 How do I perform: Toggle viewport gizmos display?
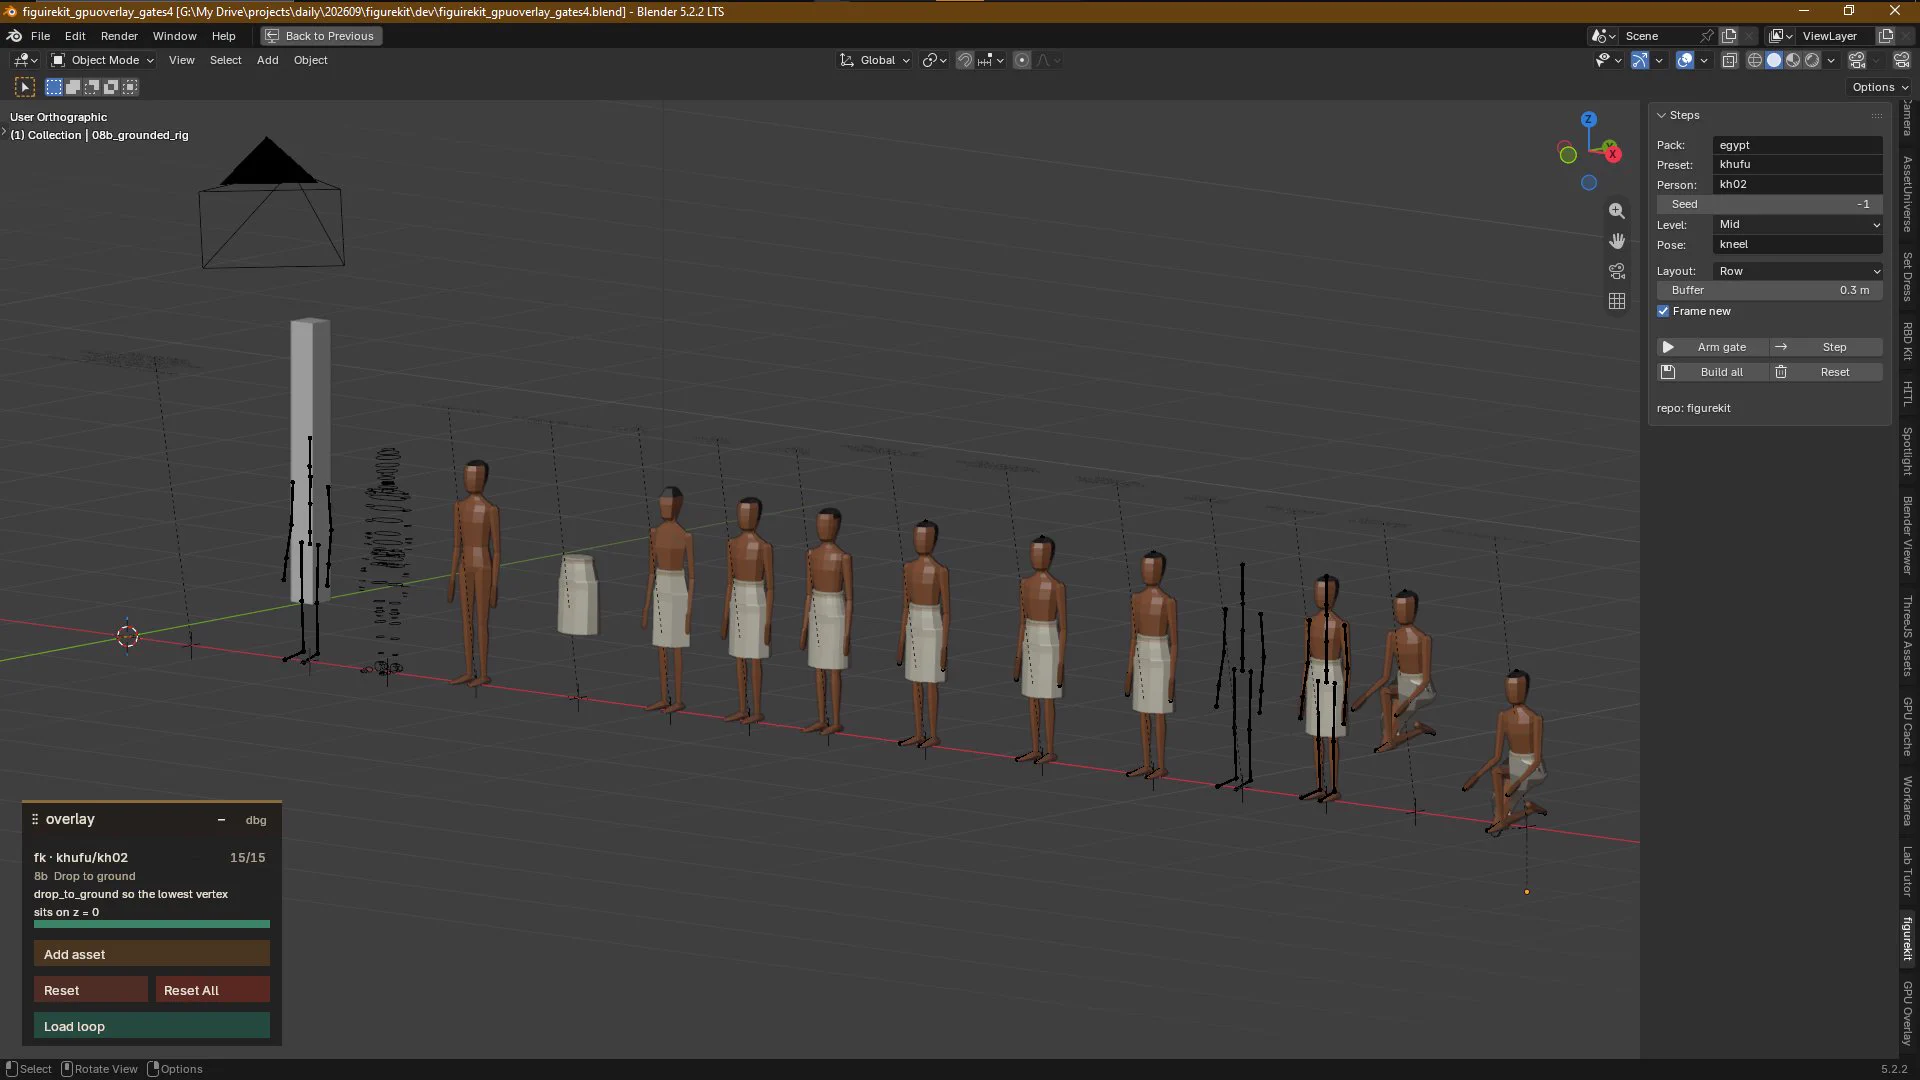click(x=1640, y=60)
